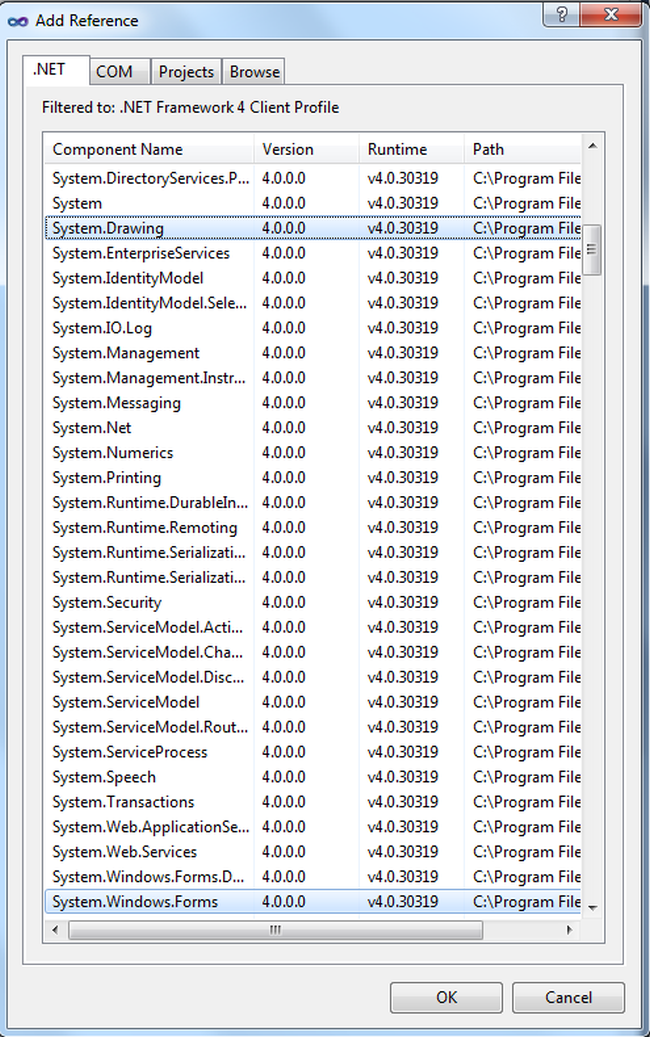This screenshot has width=650, height=1037.
Task: Select System.Management.Instr... row
Action: click(x=313, y=378)
